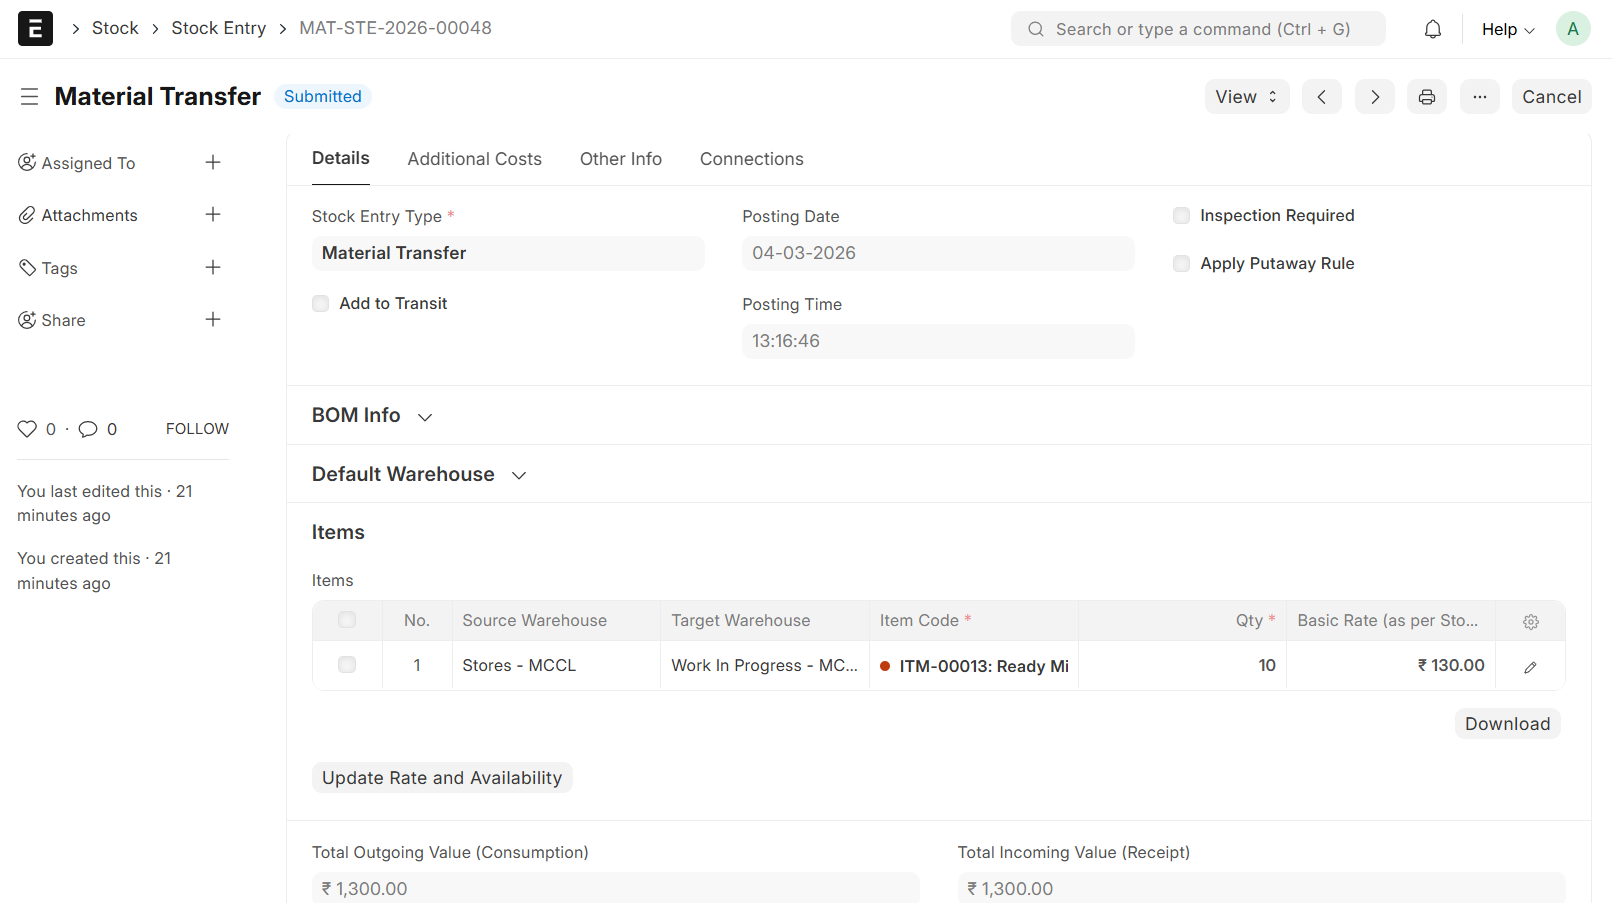
Task: Go to next document with right arrow
Action: (1374, 97)
